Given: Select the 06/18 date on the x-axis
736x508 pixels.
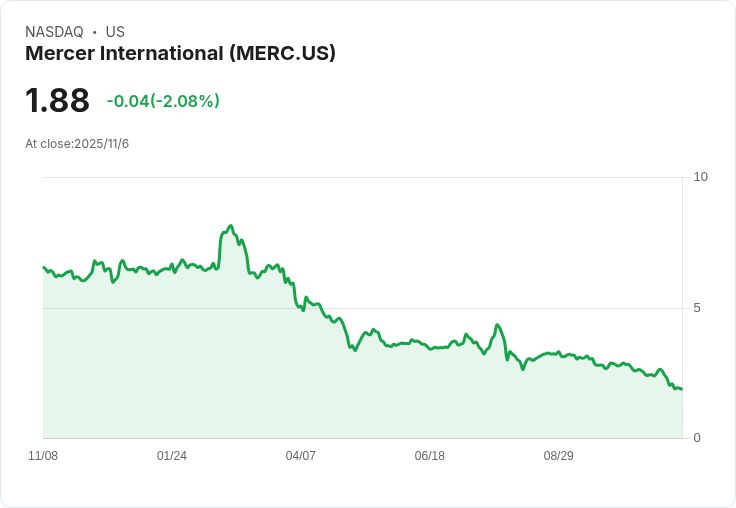Looking at the screenshot, I should point(429,456).
